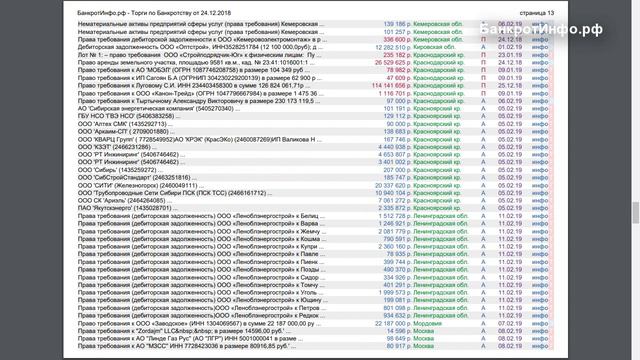Click the date '23.01.19' in the Лот № 1 row
Screen dimensions: 640x360
tap(510, 55)
